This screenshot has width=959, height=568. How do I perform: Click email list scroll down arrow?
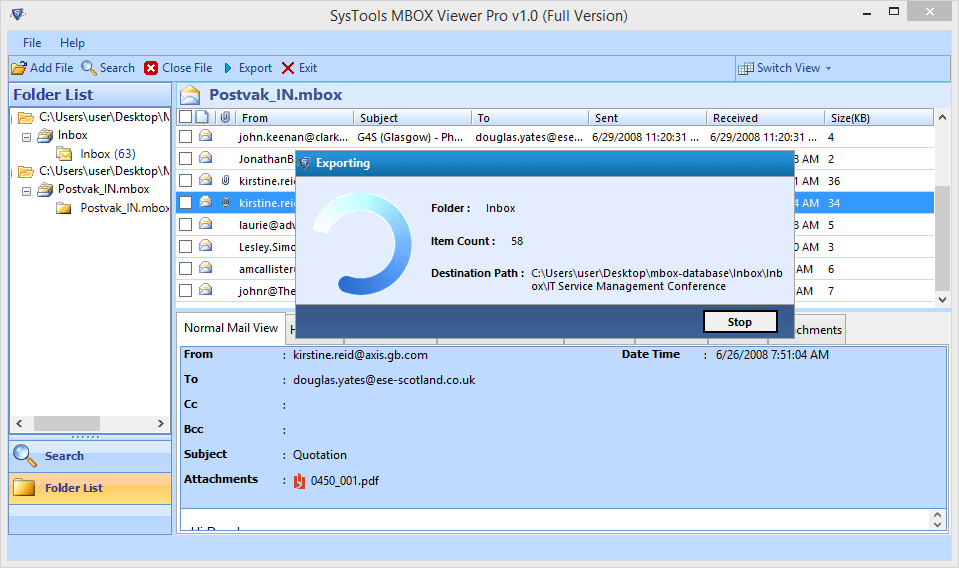(942, 300)
